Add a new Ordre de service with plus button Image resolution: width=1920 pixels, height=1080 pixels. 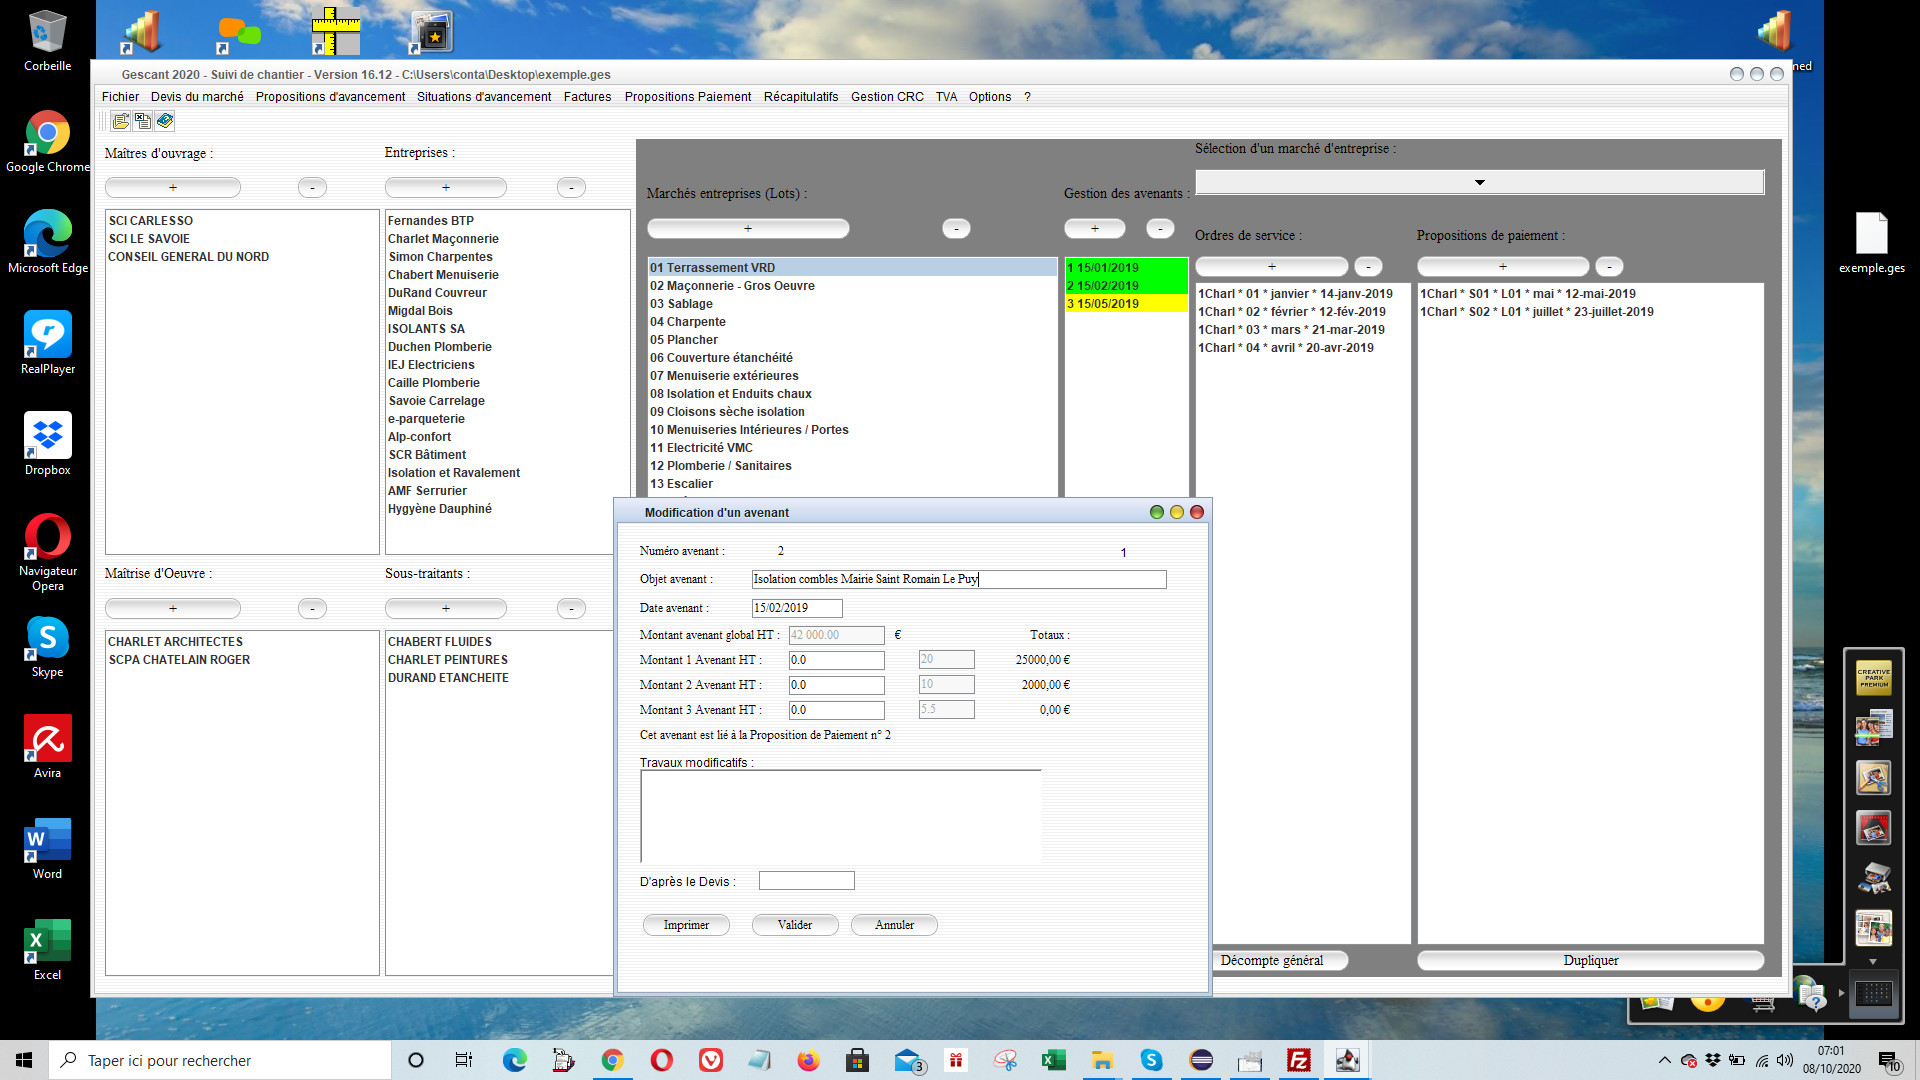1271,267
